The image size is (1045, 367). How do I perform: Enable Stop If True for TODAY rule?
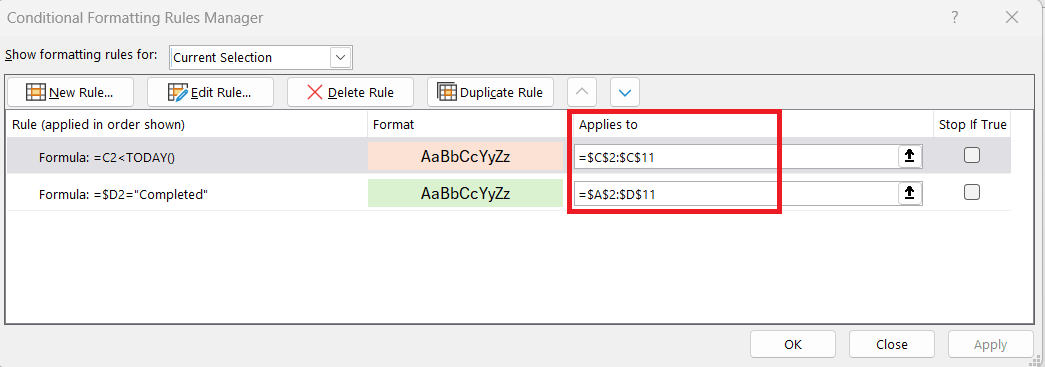pyautogui.click(x=972, y=155)
